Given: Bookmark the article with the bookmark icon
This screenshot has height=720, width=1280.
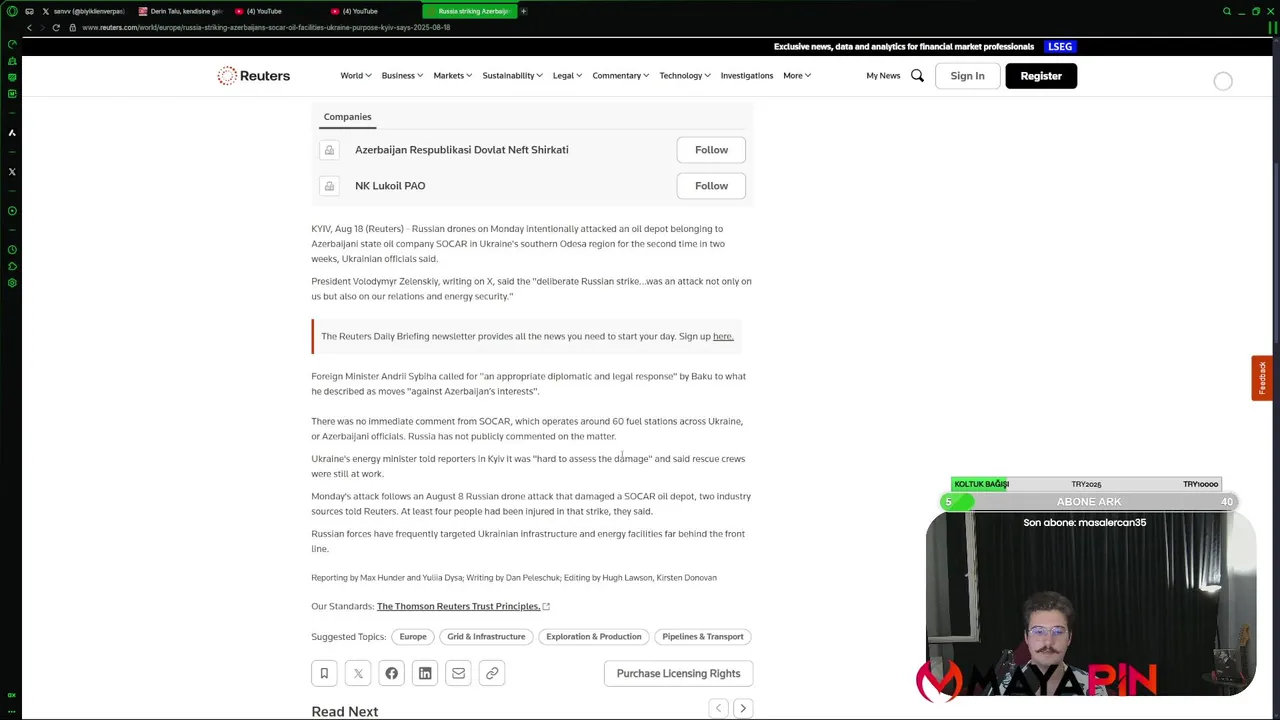Looking at the screenshot, I should (x=324, y=673).
